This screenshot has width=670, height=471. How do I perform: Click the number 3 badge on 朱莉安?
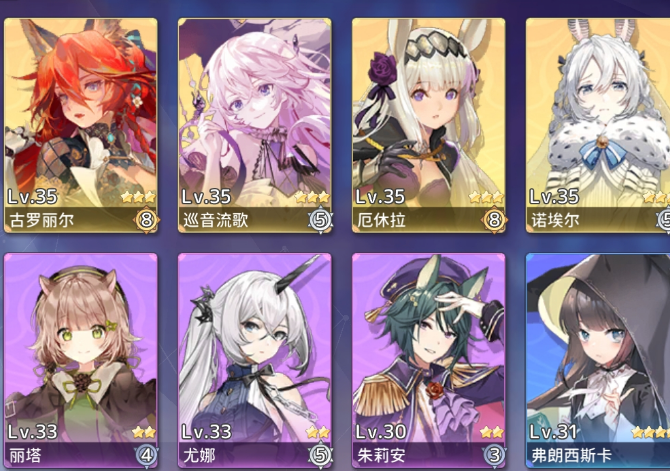coord(494,455)
